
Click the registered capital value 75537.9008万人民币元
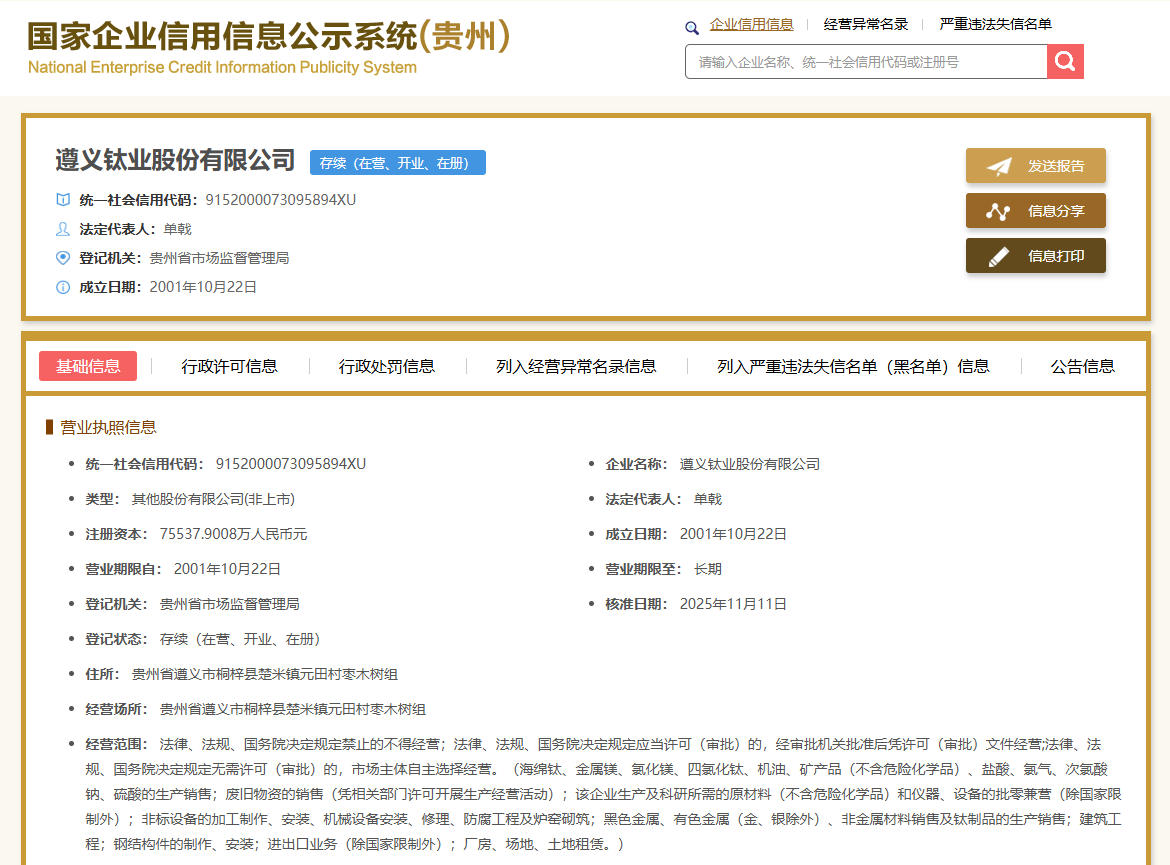point(234,534)
